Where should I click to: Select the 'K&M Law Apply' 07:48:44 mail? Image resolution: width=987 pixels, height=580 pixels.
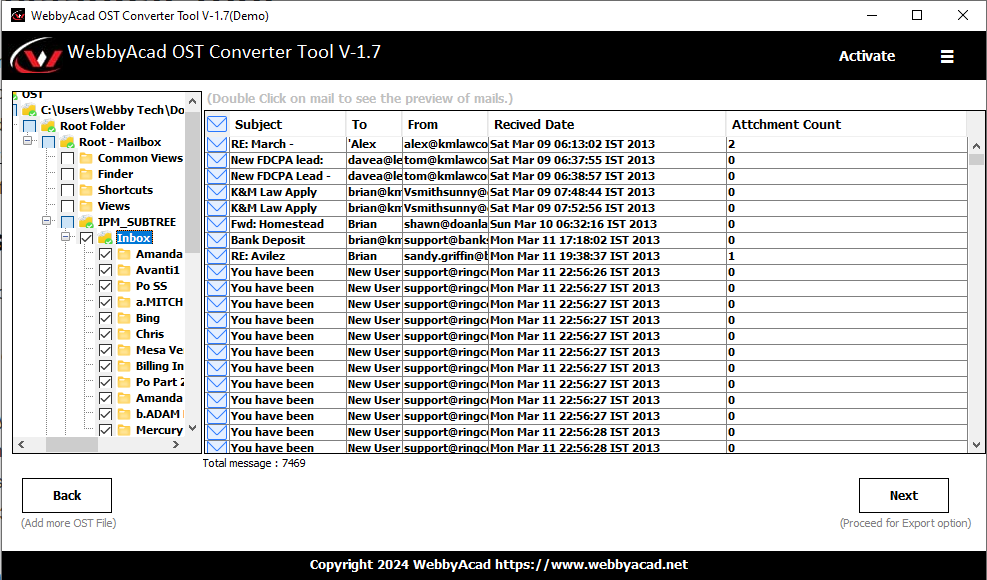(586, 192)
